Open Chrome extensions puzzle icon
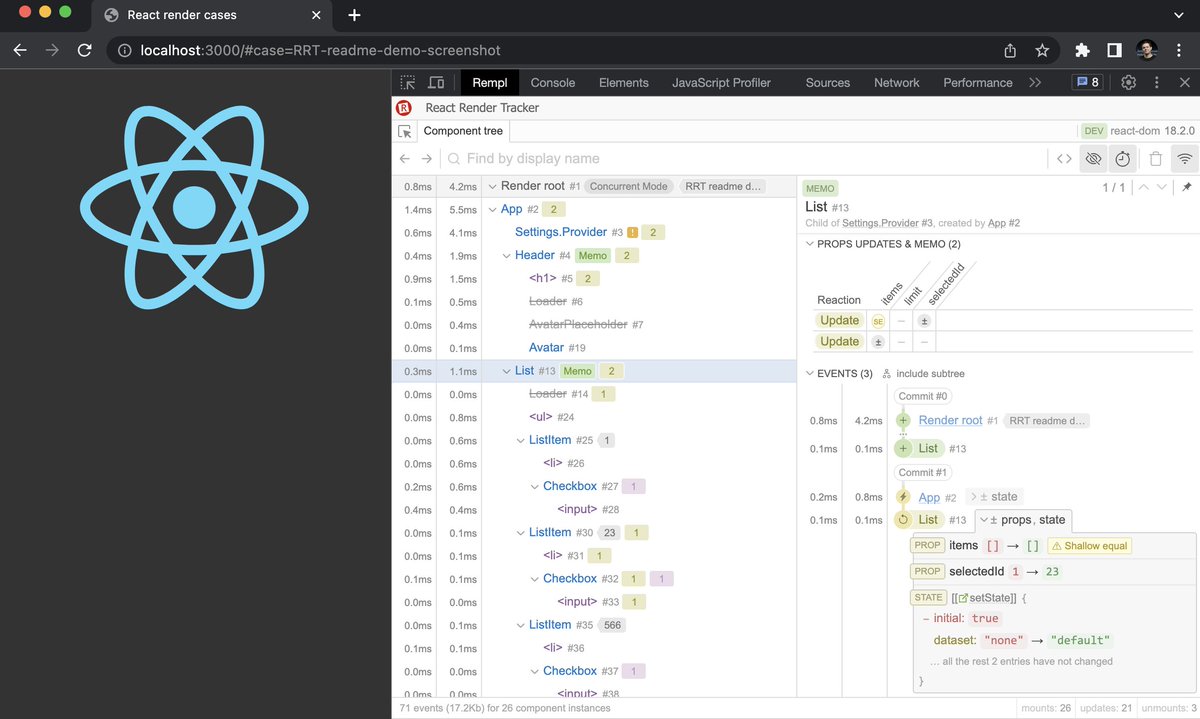Image resolution: width=1200 pixels, height=719 pixels. (1082, 50)
